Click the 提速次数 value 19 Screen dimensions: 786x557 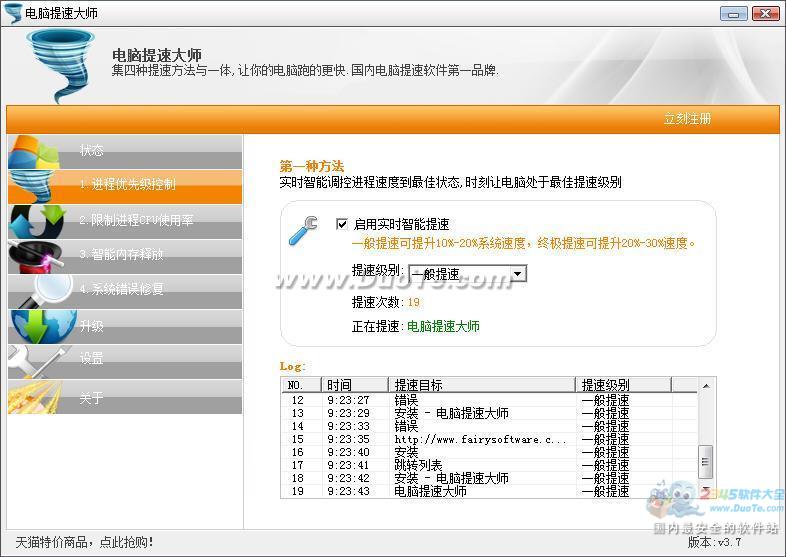pyautogui.click(x=414, y=302)
